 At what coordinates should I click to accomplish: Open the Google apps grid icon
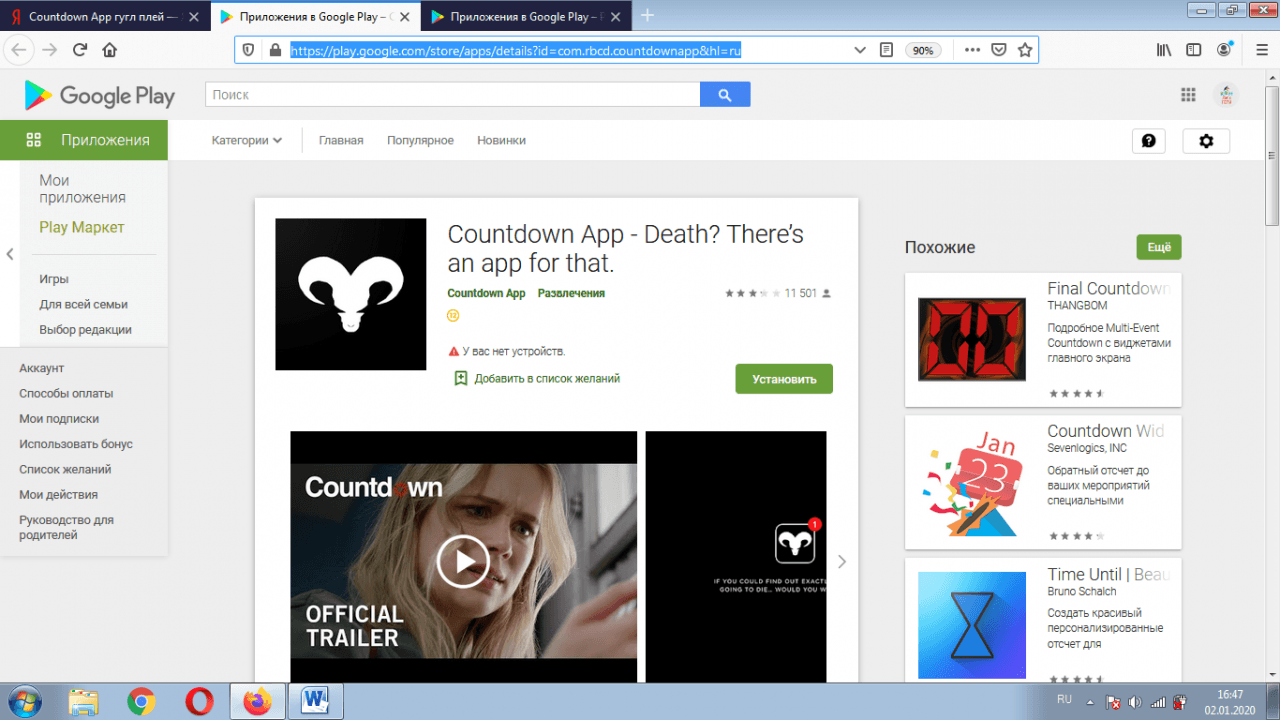(1188, 95)
